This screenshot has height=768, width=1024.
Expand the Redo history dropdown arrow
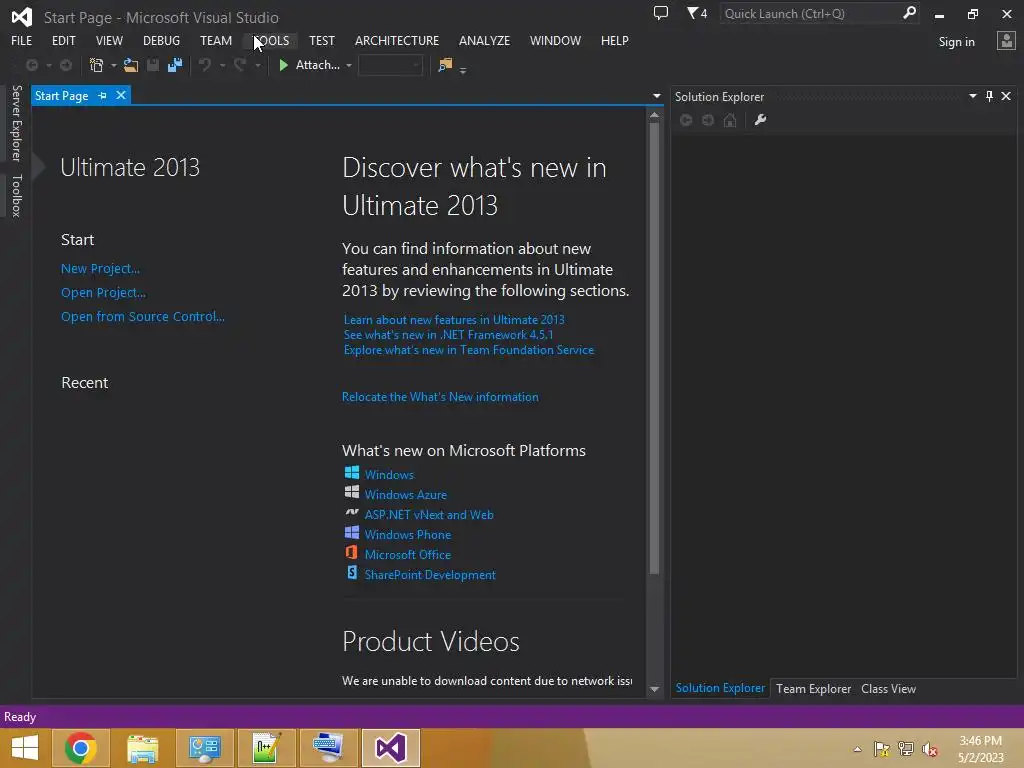click(x=258, y=66)
